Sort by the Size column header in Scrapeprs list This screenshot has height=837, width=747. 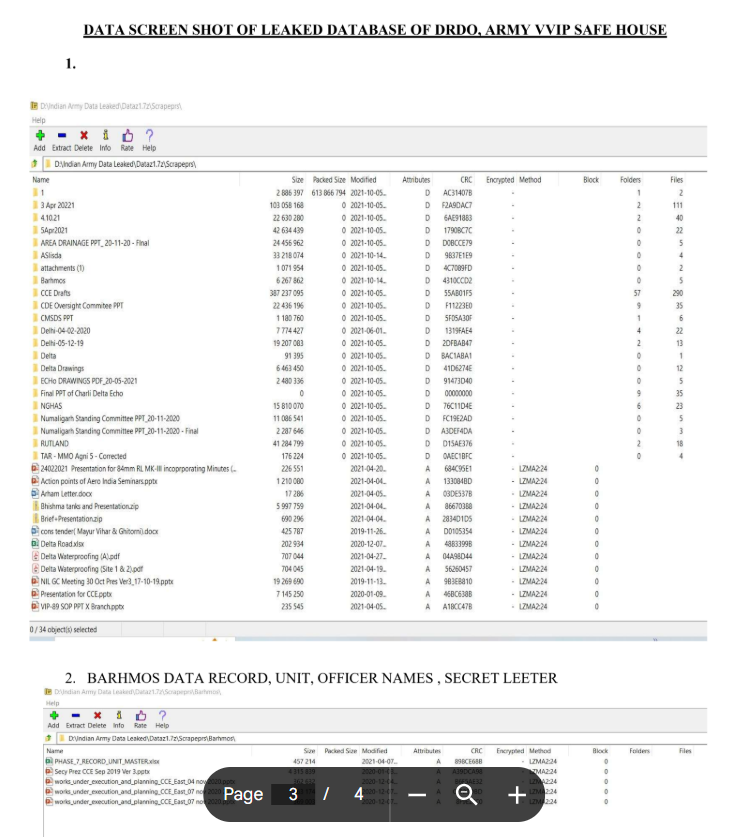point(297,180)
